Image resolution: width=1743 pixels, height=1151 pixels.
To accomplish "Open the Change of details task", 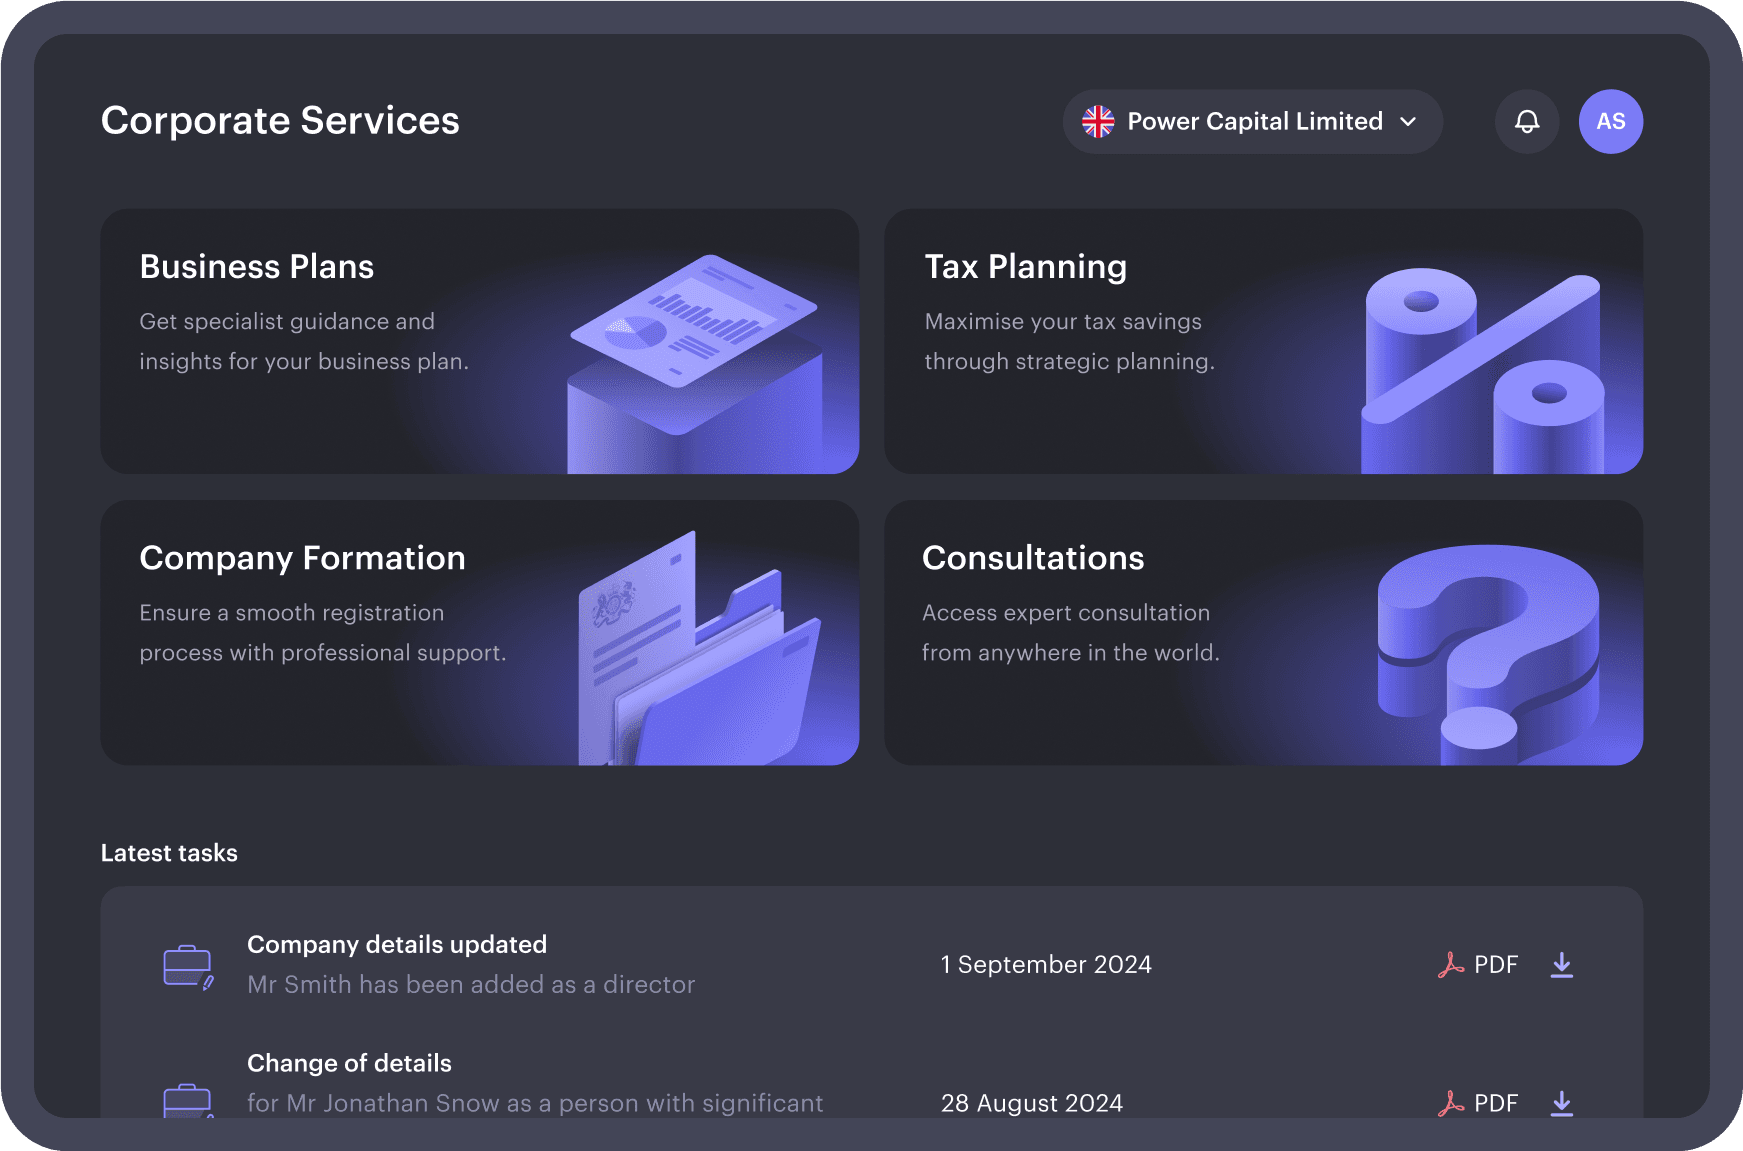I will tap(349, 1063).
